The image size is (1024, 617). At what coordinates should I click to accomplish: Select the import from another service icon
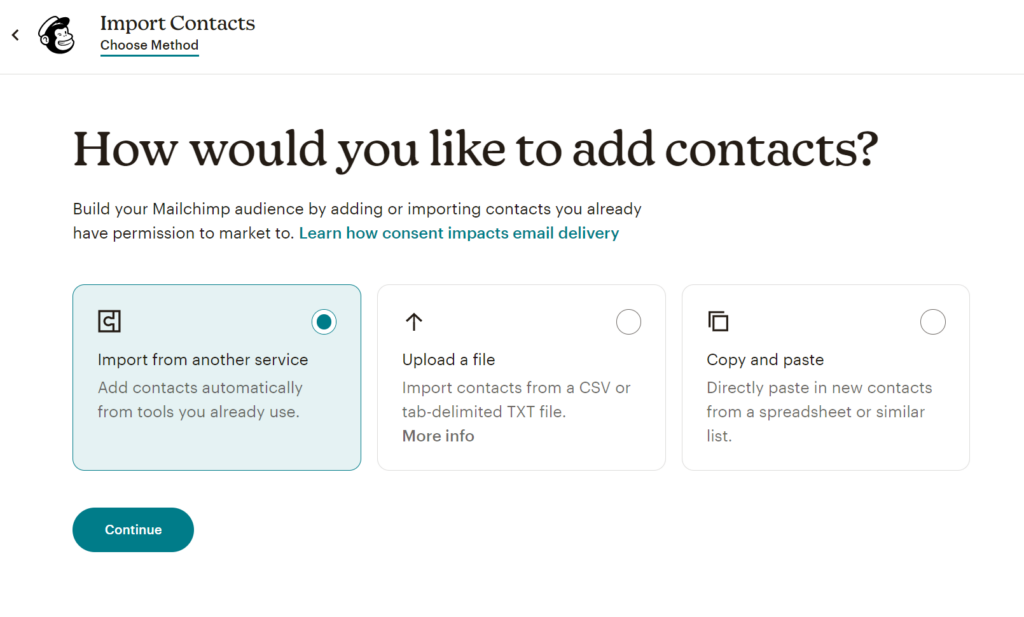coord(108,322)
